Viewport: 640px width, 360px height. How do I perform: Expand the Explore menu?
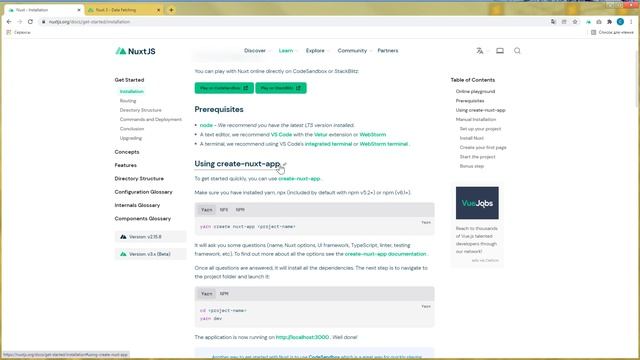point(317,51)
